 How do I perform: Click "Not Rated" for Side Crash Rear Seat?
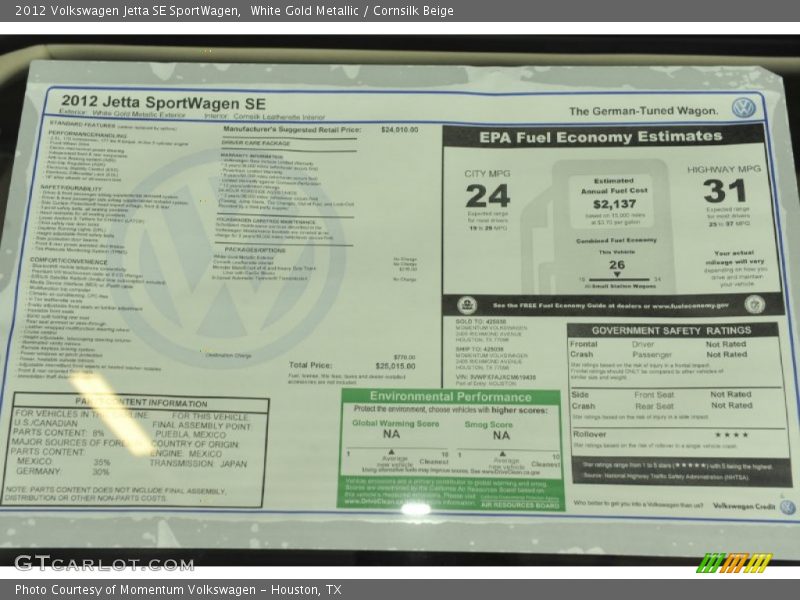(x=732, y=405)
